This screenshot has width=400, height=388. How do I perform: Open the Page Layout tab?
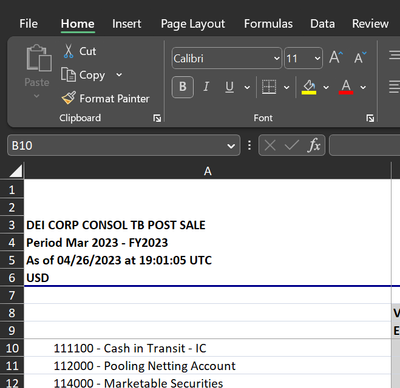193,24
